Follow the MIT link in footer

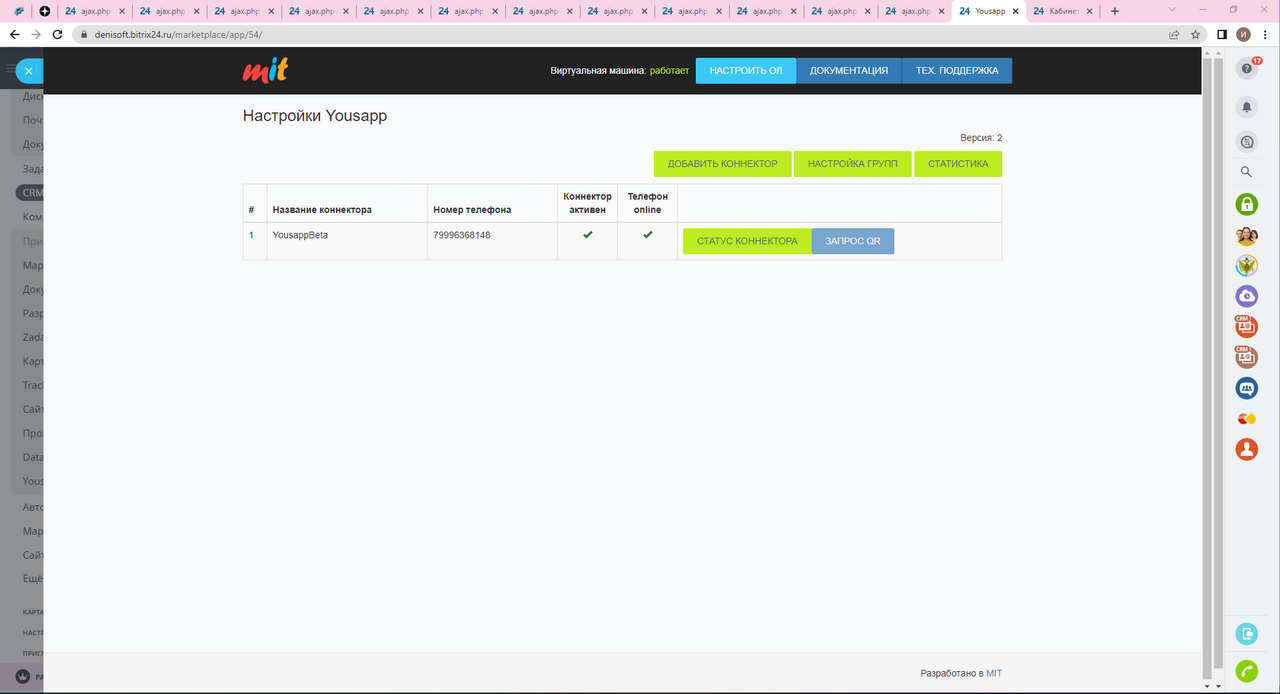994,673
